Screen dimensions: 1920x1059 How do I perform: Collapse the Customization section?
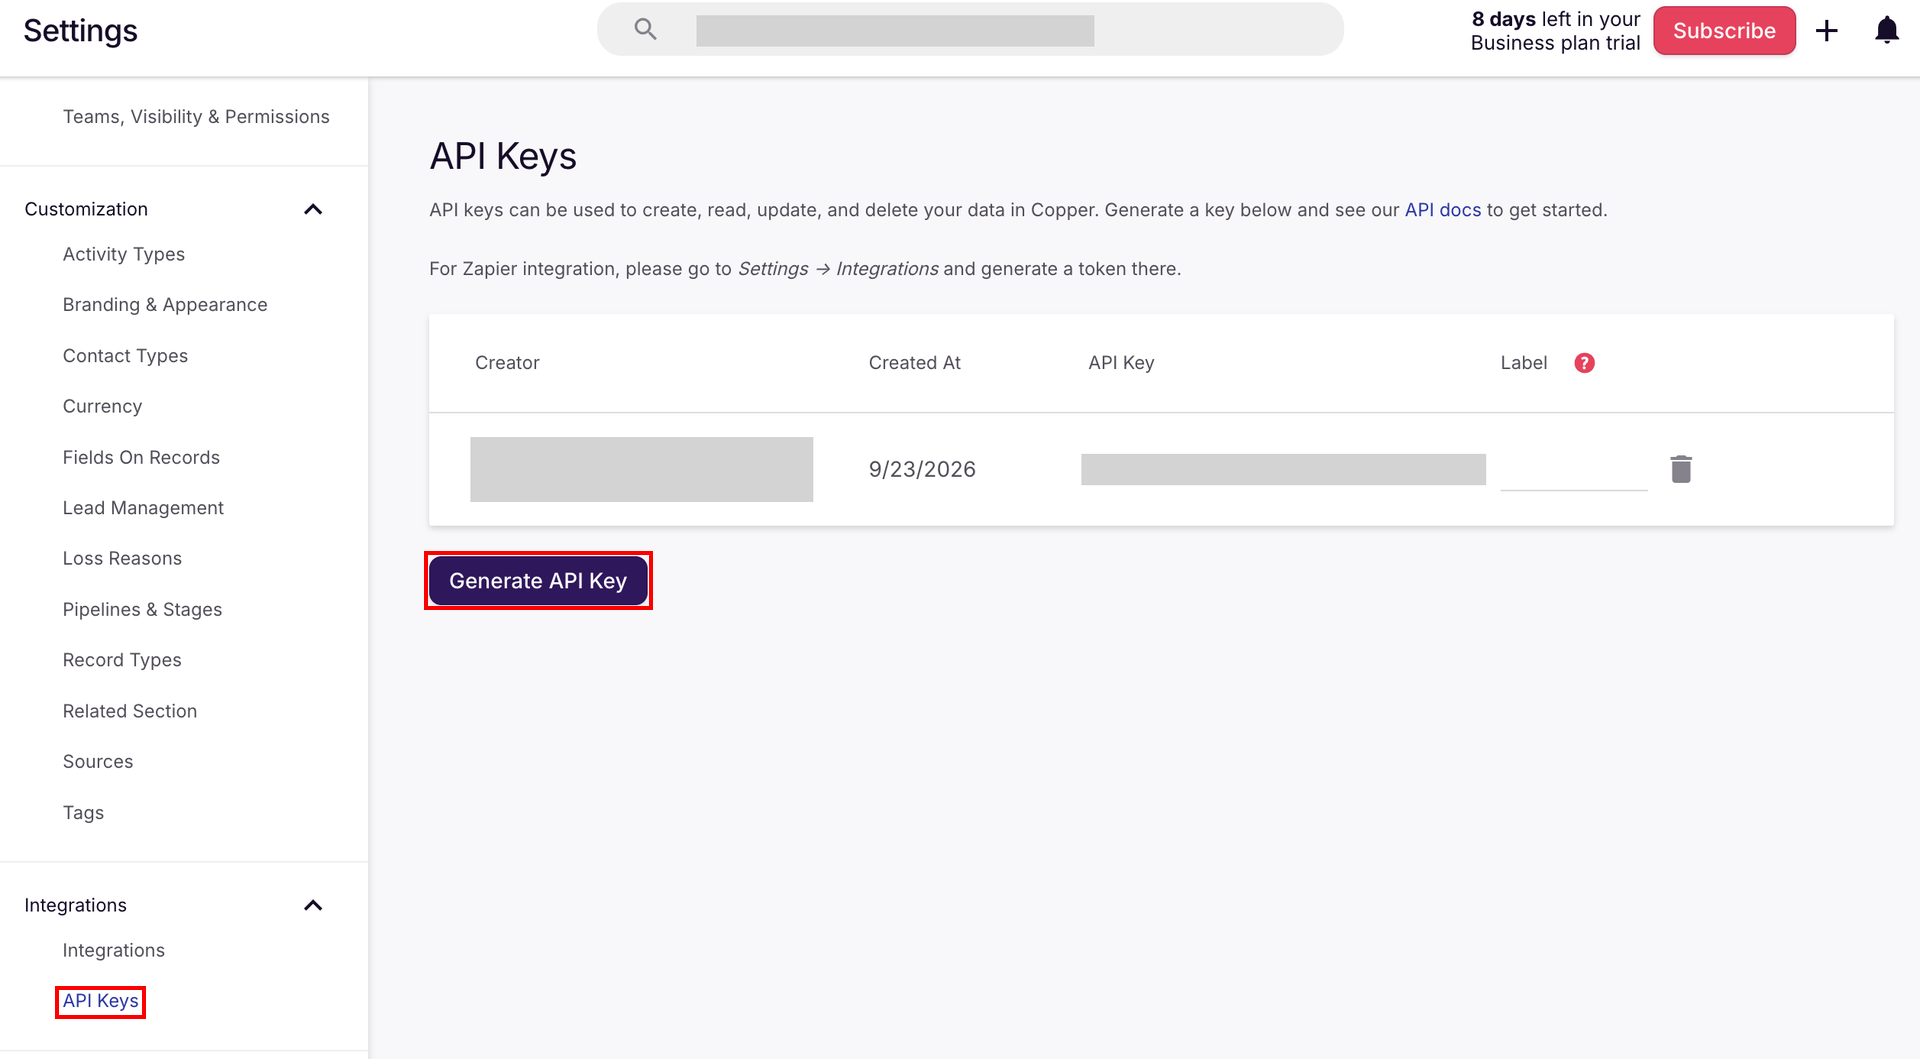click(x=313, y=209)
